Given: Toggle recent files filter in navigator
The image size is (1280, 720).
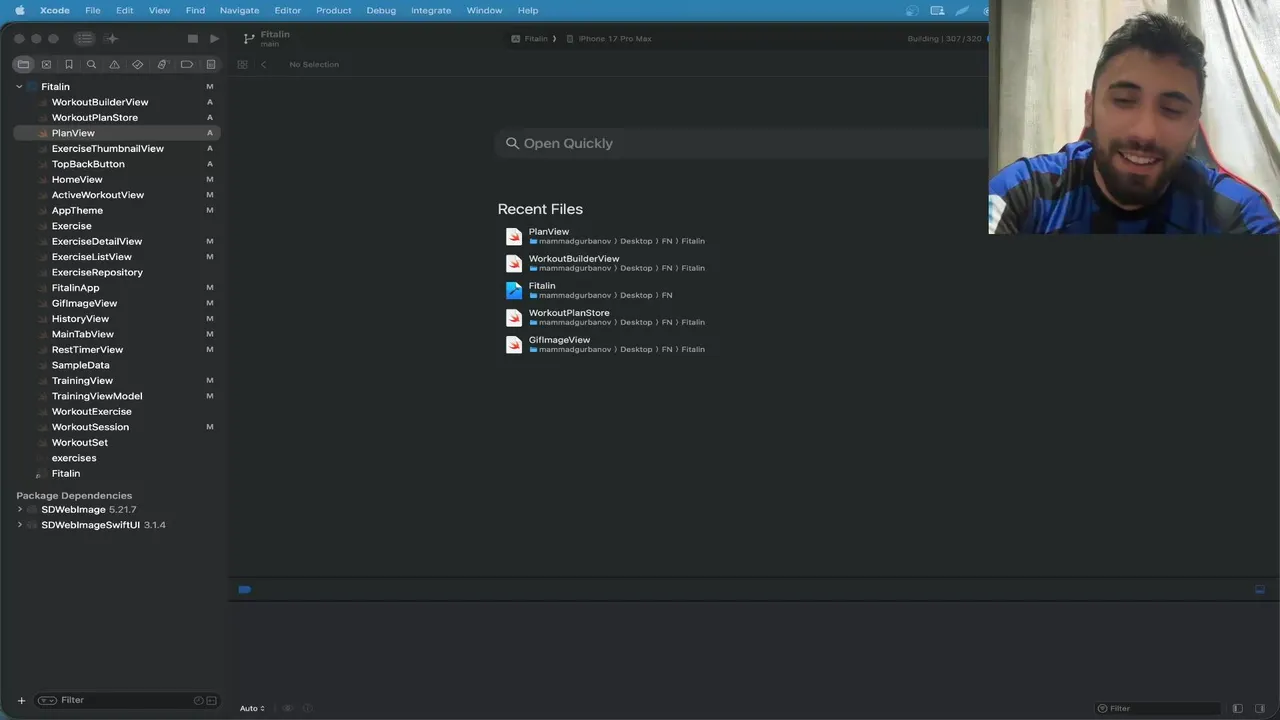Looking at the screenshot, I should tap(198, 700).
